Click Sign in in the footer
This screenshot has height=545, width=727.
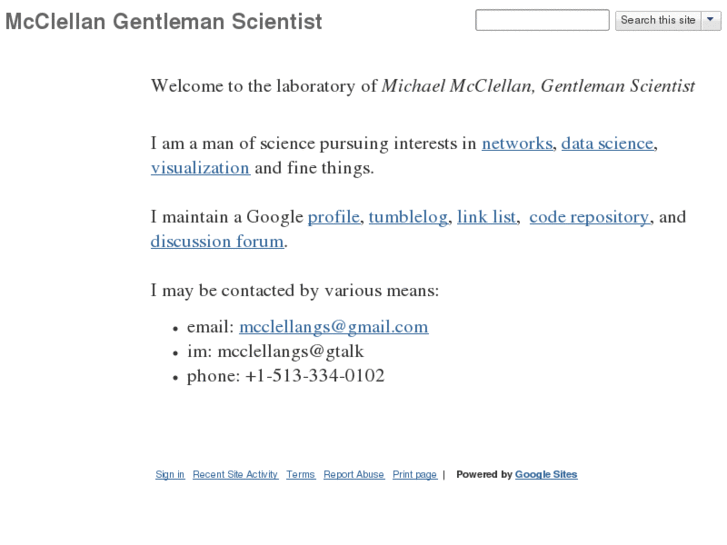point(170,475)
